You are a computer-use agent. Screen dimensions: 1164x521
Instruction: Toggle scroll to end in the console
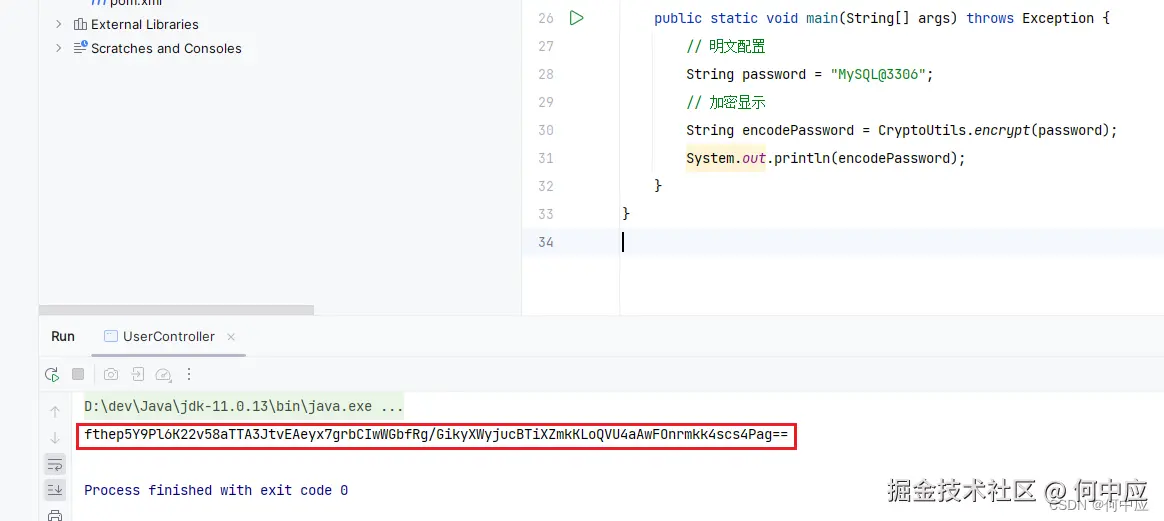55,490
